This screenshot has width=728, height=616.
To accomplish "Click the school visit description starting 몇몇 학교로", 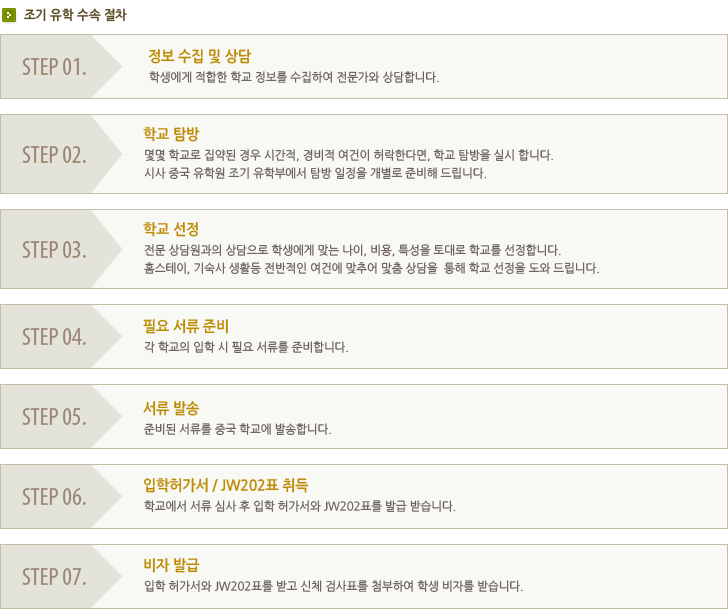I will pos(348,154).
